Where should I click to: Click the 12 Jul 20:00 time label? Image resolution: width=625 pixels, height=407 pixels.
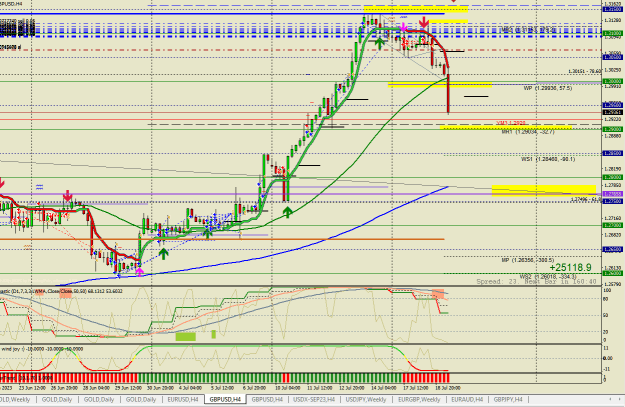pos(352,387)
